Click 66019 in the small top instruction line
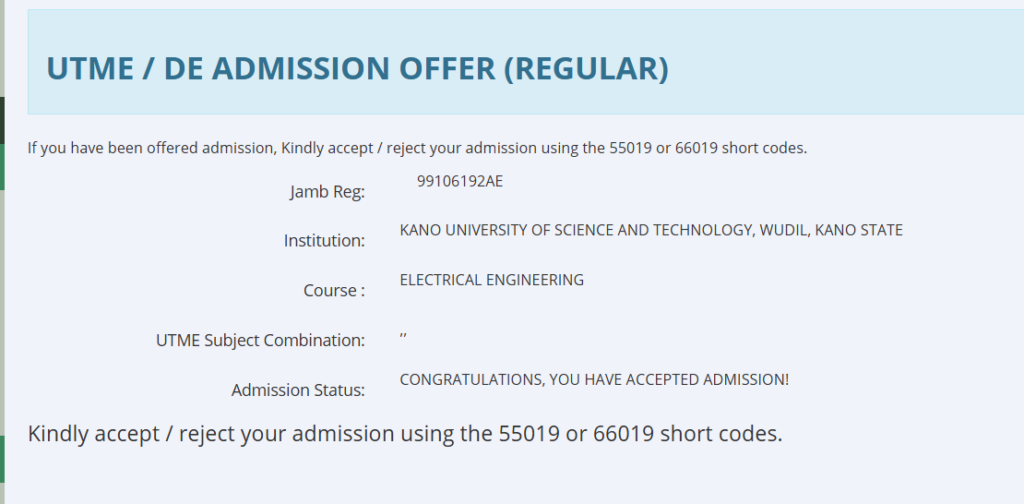The width and height of the screenshot is (1024, 504). (694, 148)
